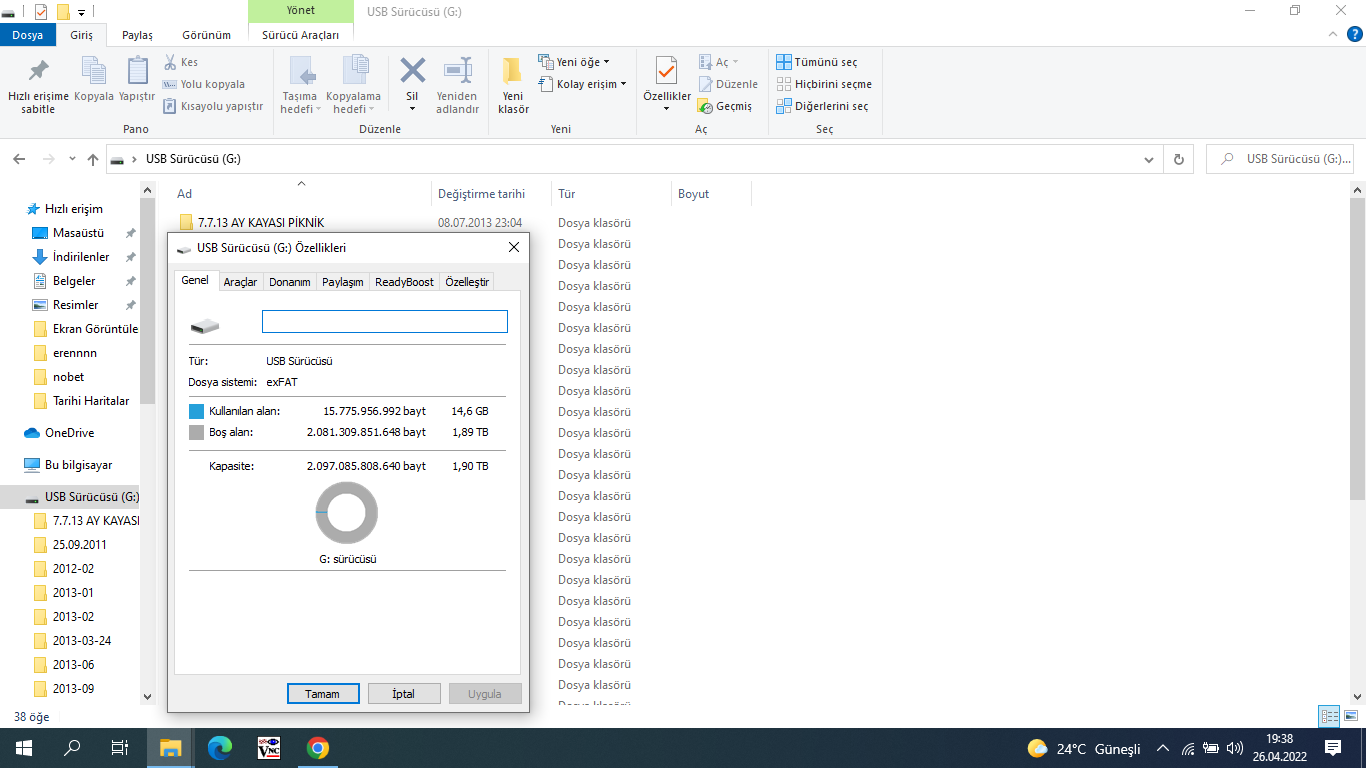Select Masaüstü in Quick access

coord(78,233)
